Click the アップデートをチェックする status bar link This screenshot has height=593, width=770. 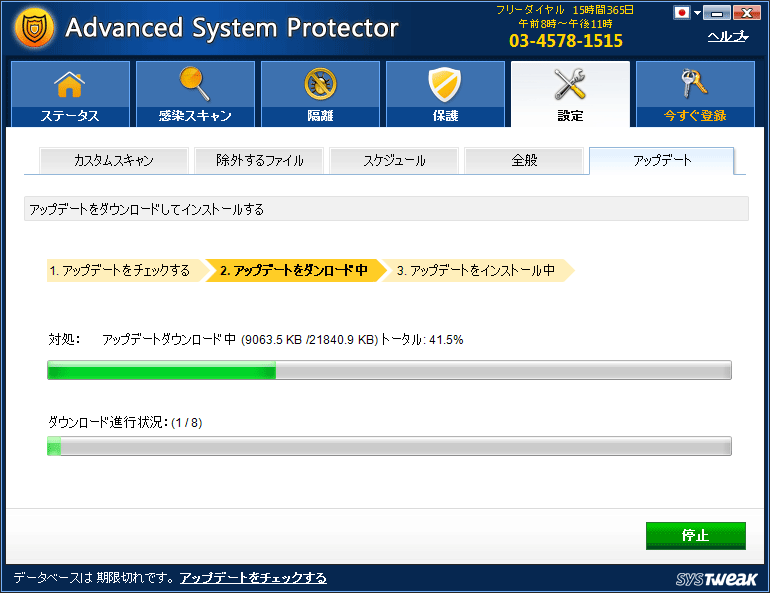[x=253, y=578]
